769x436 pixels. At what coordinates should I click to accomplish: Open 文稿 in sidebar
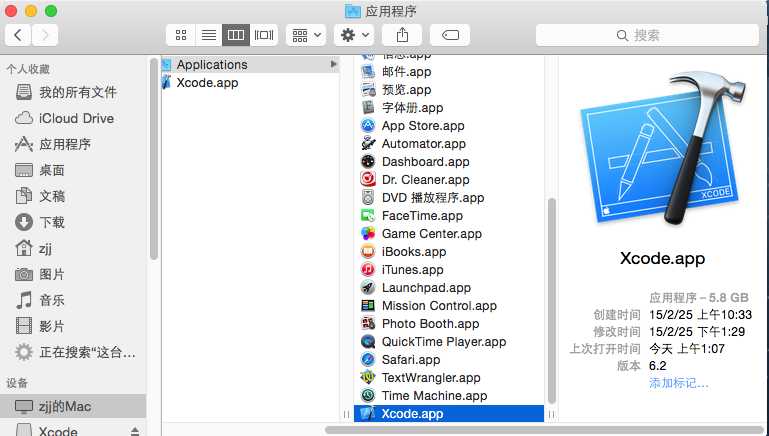pos(74,196)
